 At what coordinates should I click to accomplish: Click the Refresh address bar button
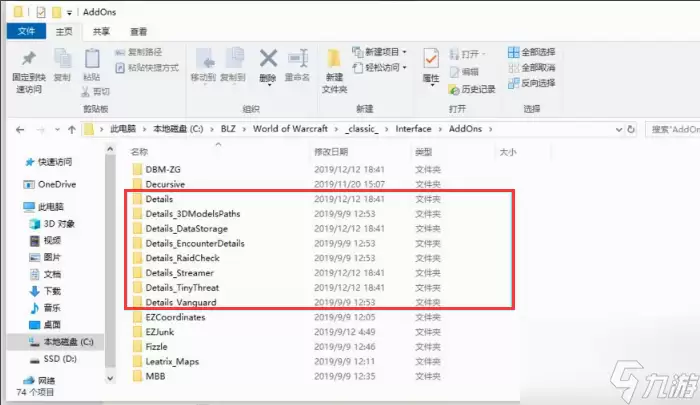[x=631, y=129]
